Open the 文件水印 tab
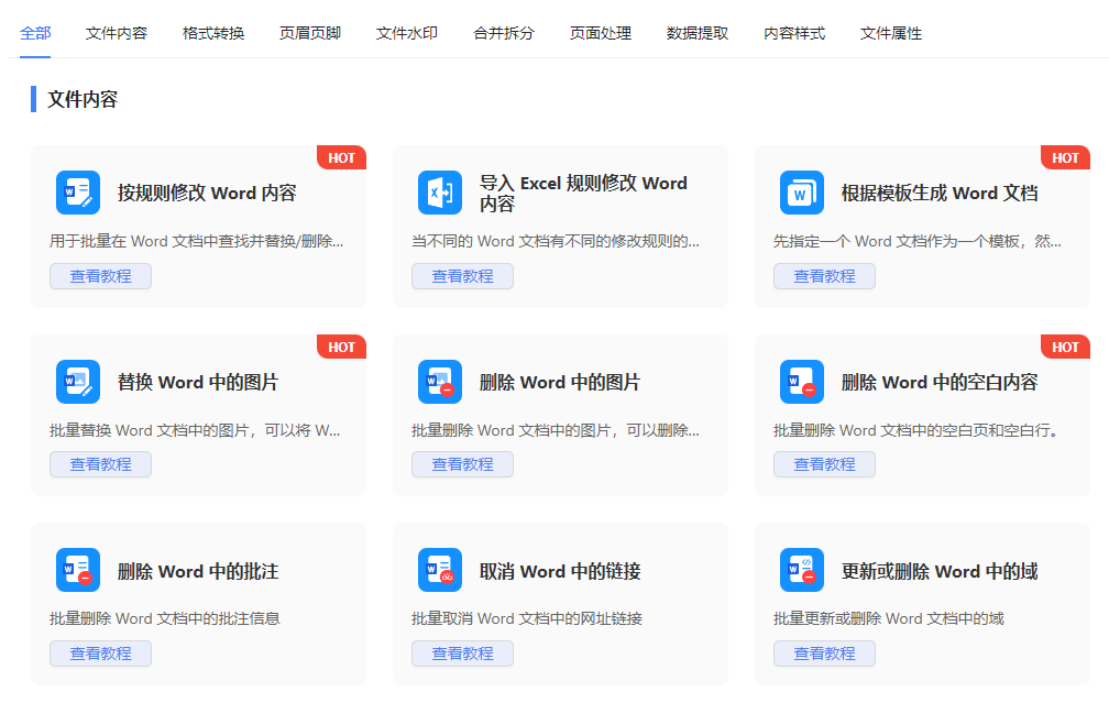This screenshot has width=1109, height=711. click(407, 33)
